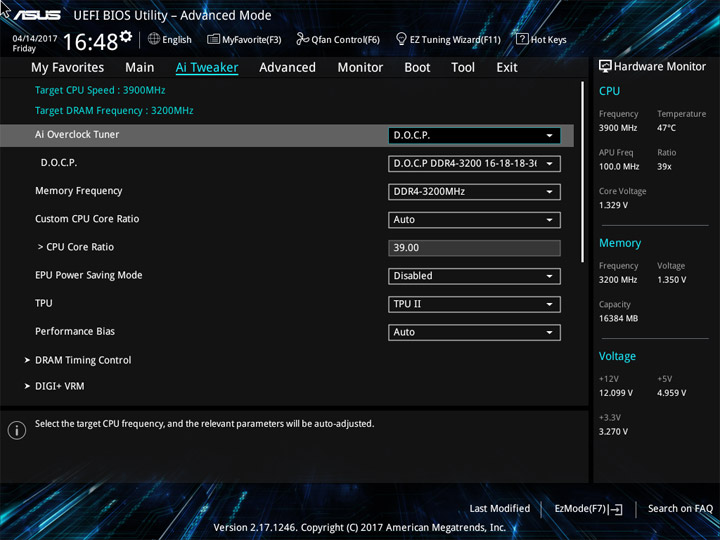
Task: Open the Monitor tab
Action: pyautogui.click(x=360, y=68)
